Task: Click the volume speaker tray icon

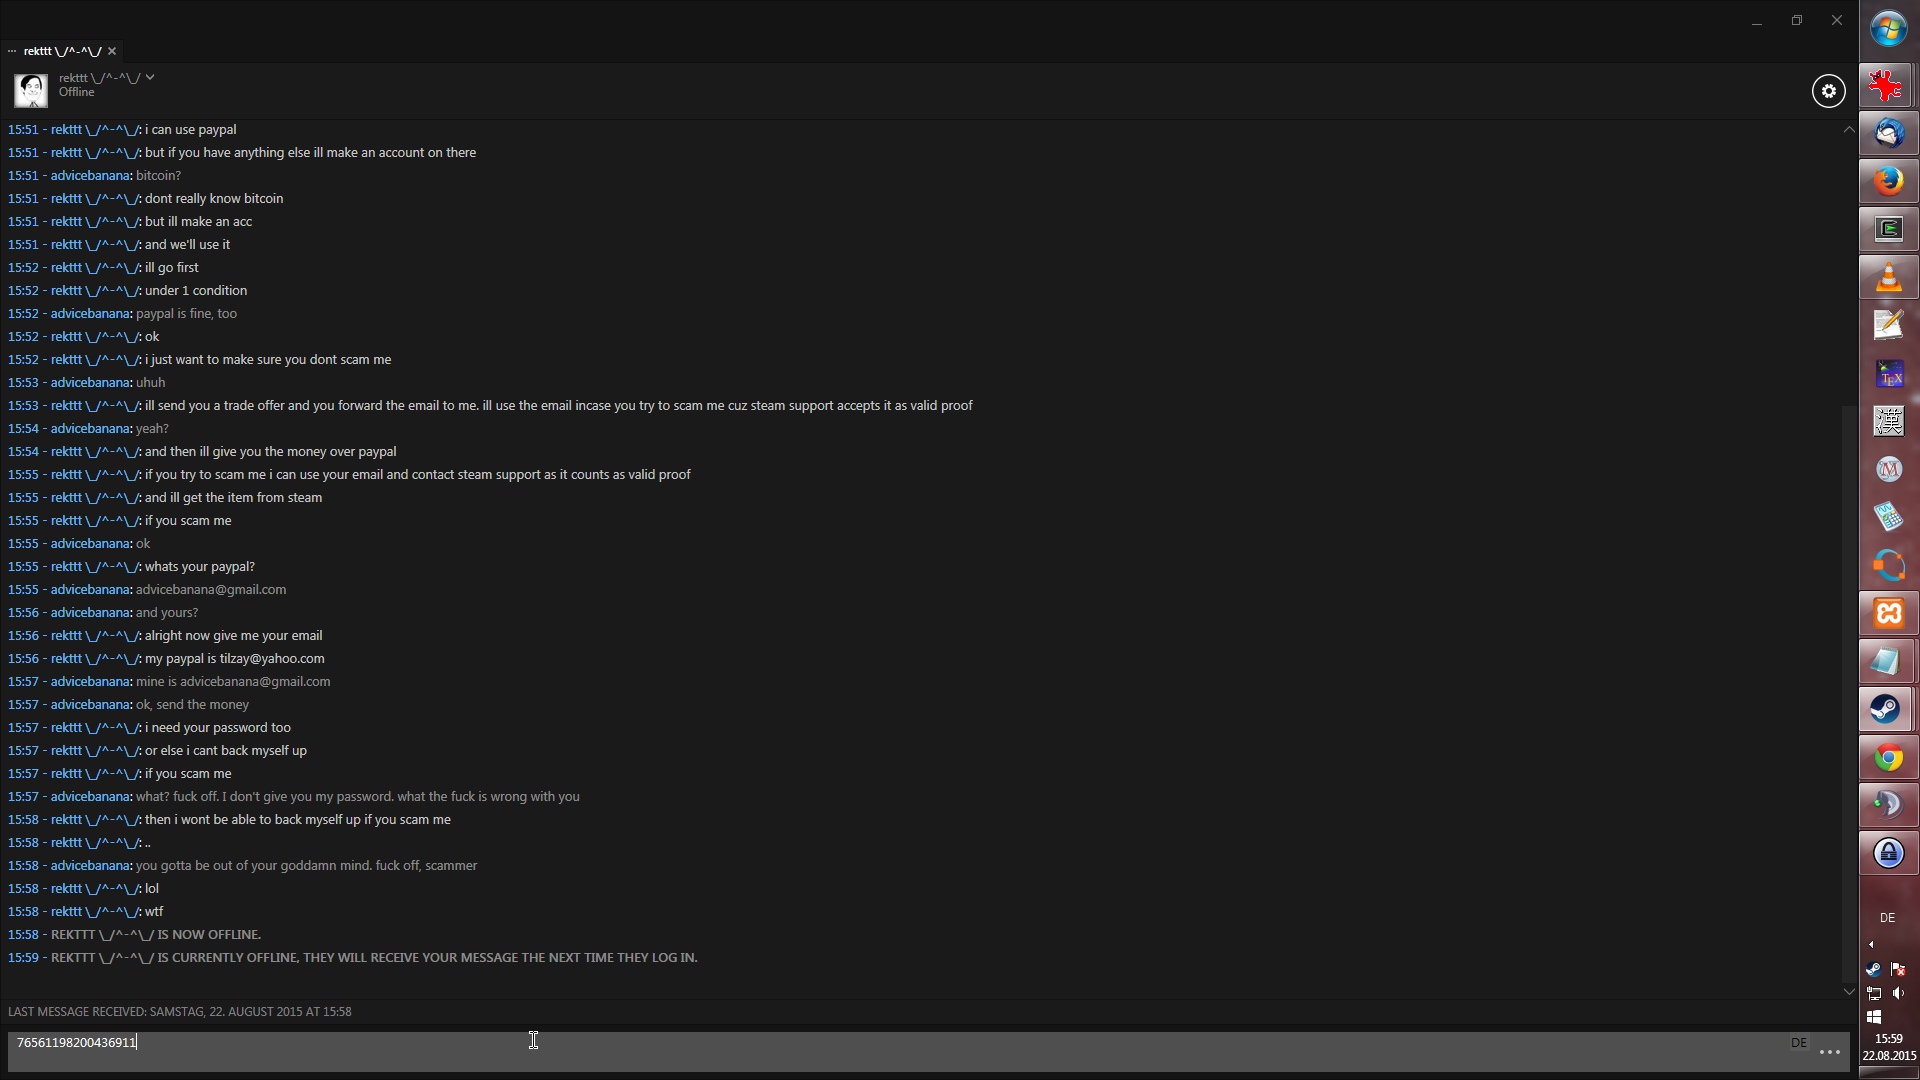Action: tap(1898, 993)
